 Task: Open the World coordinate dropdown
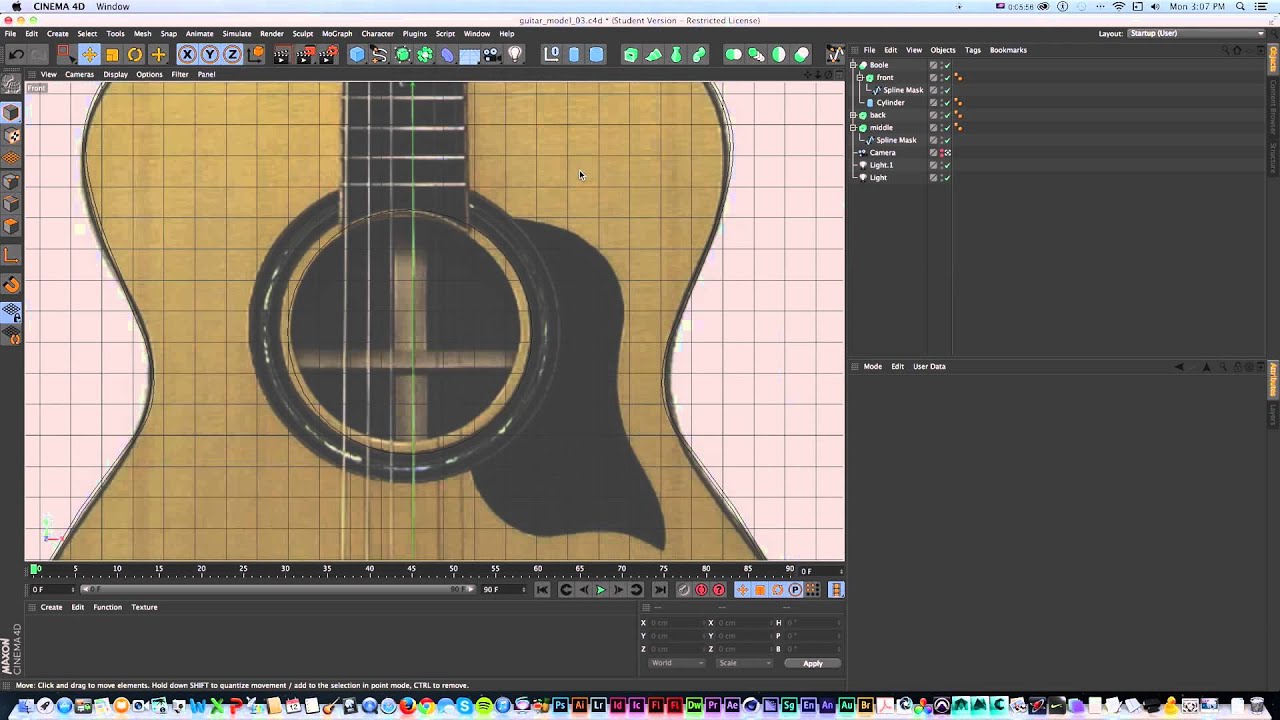click(x=676, y=663)
